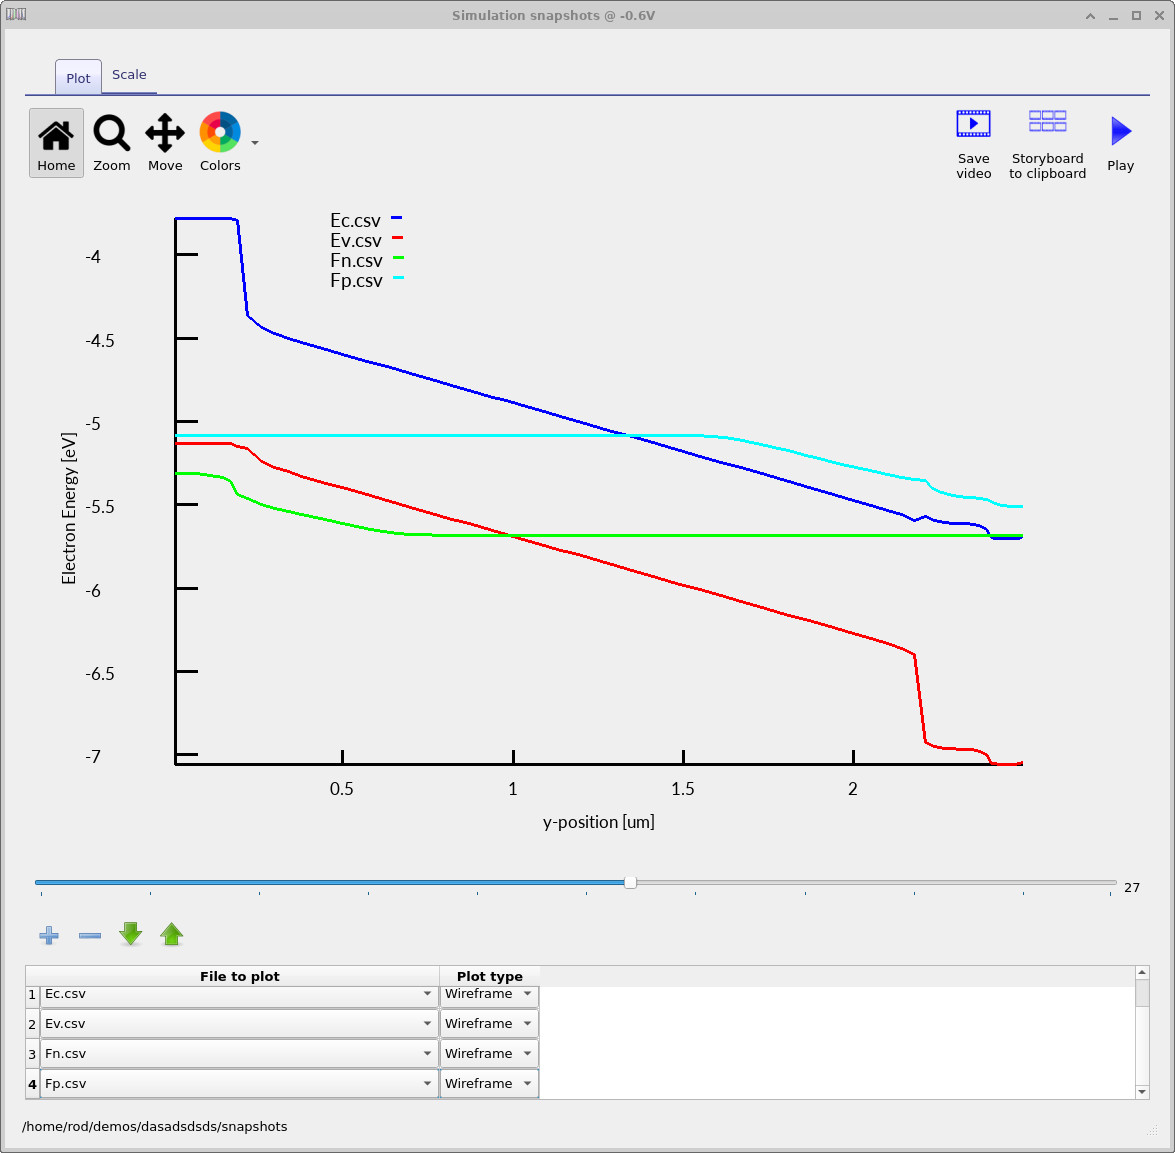1175x1153 pixels.
Task: Click the snapshot slider handle
Action: (x=630, y=883)
